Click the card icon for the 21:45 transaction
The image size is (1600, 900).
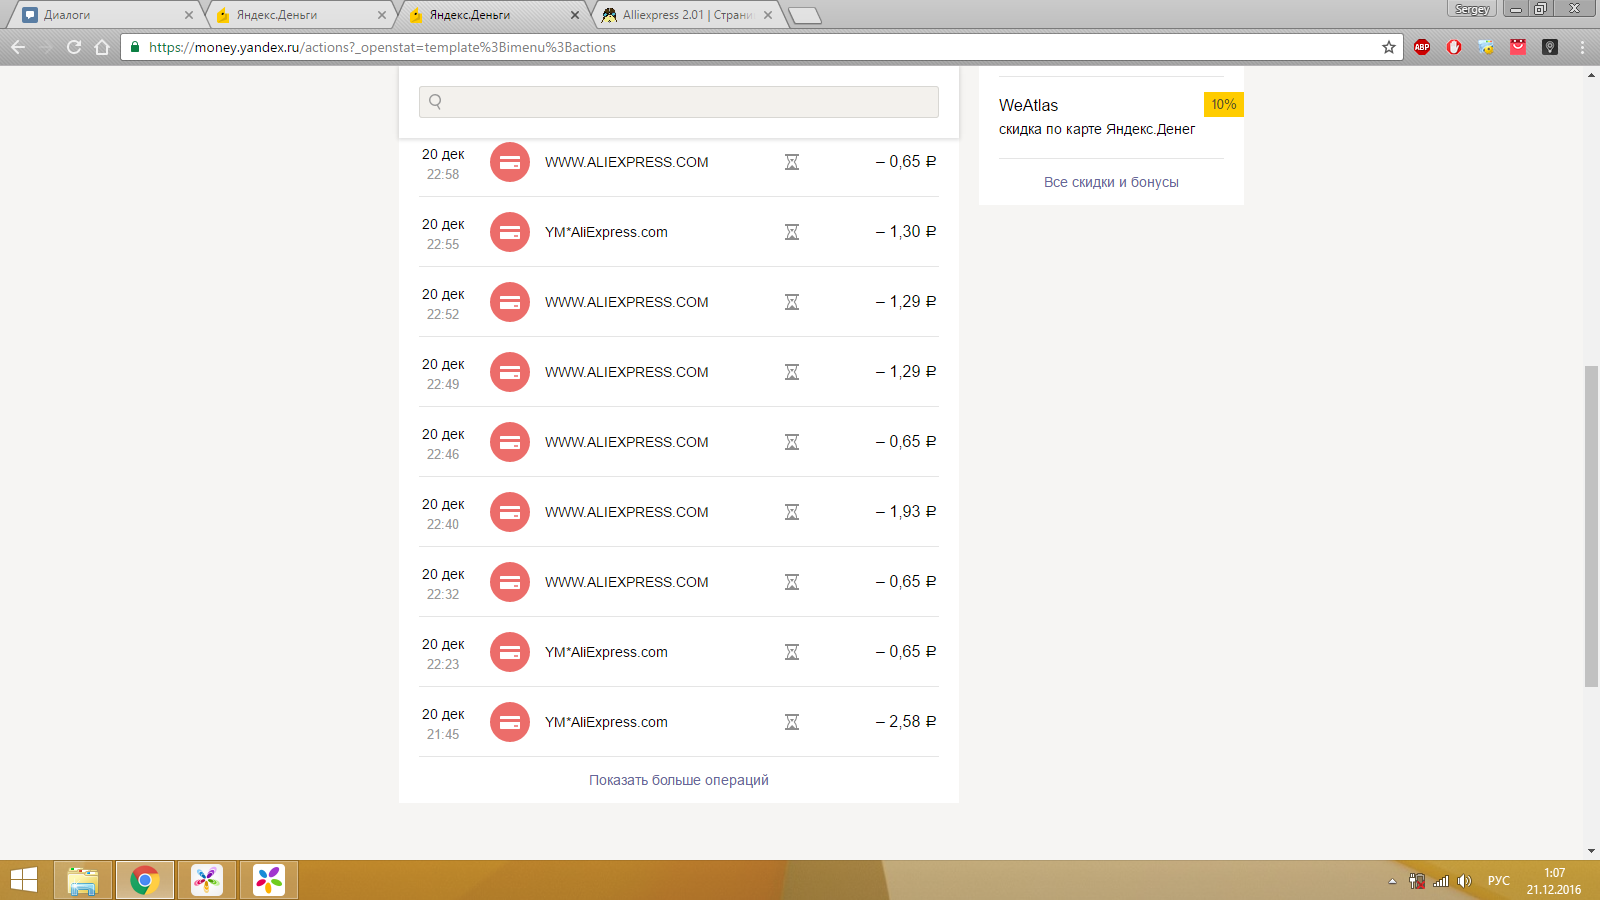510,722
